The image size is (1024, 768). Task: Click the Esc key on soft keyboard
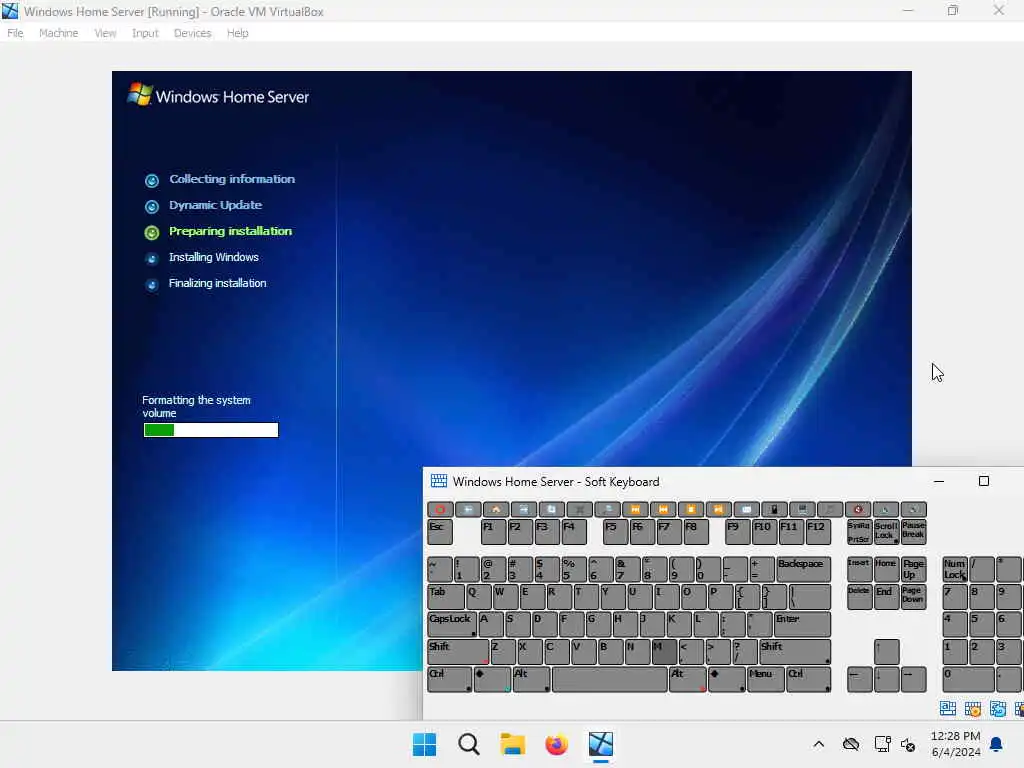coord(440,532)
